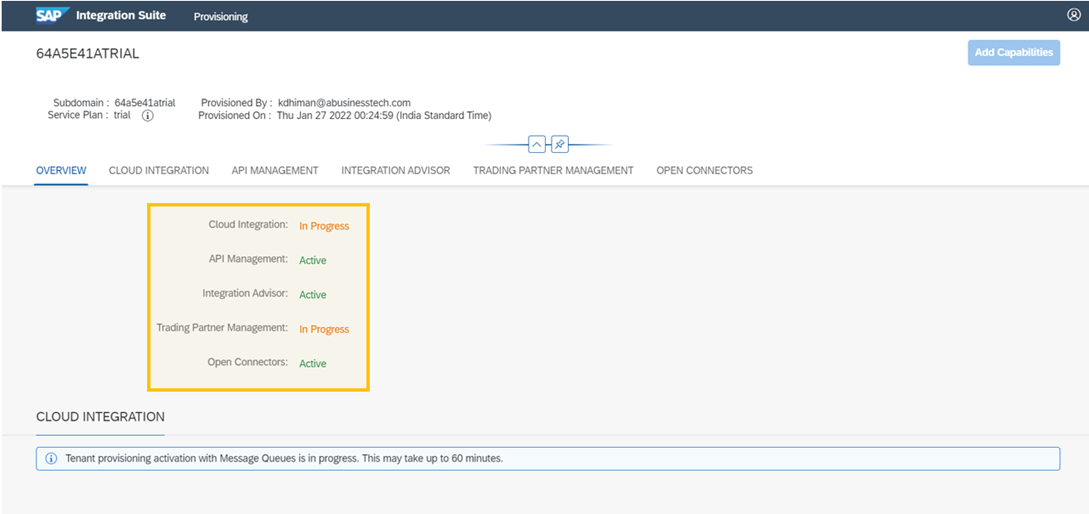Screen dimensions: 1089x514
Task: Click the CLOUD INTEGRATION section heading
Action: (100, 417)
